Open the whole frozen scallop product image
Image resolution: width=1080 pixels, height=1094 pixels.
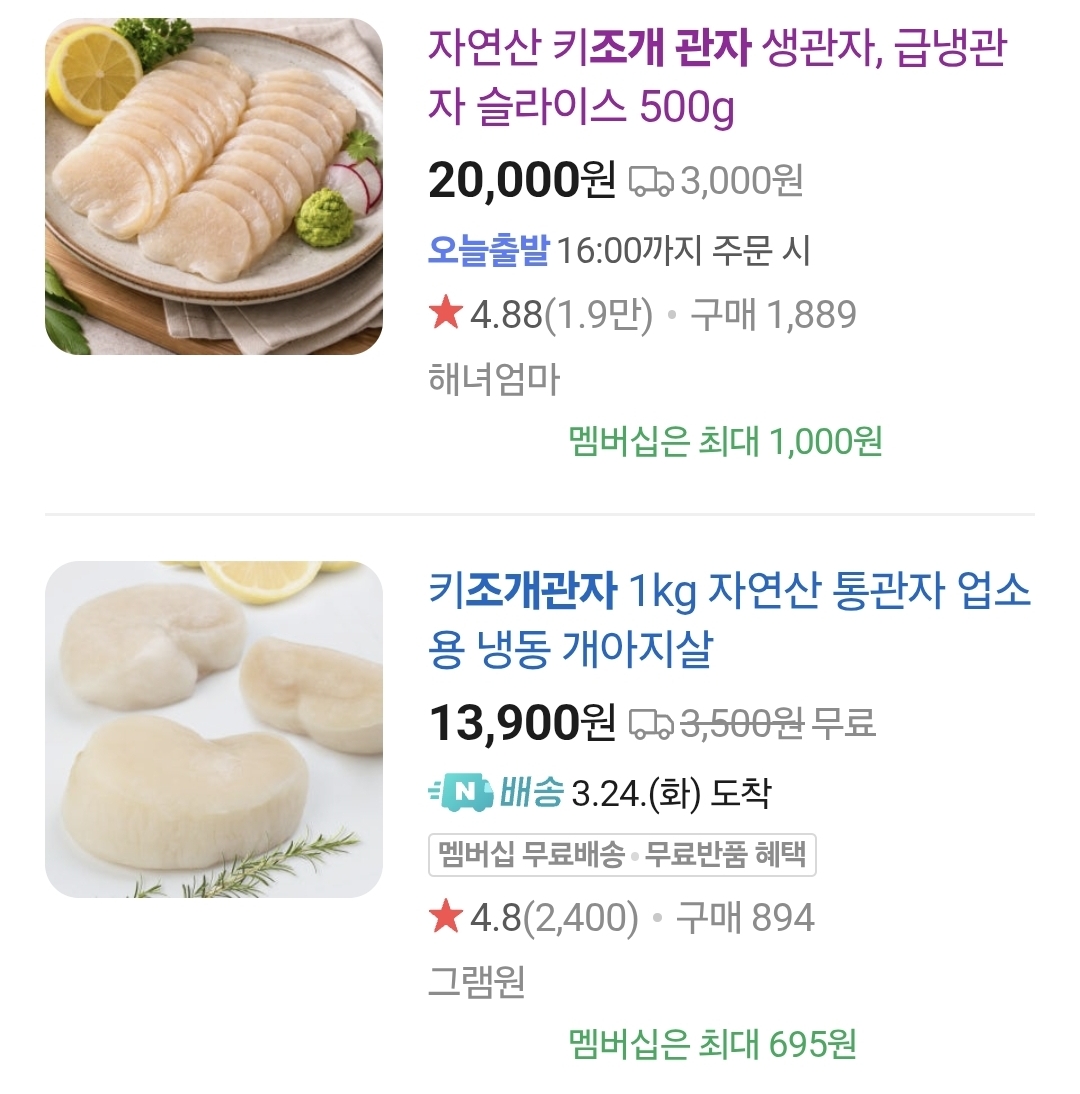(x=213, y=729)
